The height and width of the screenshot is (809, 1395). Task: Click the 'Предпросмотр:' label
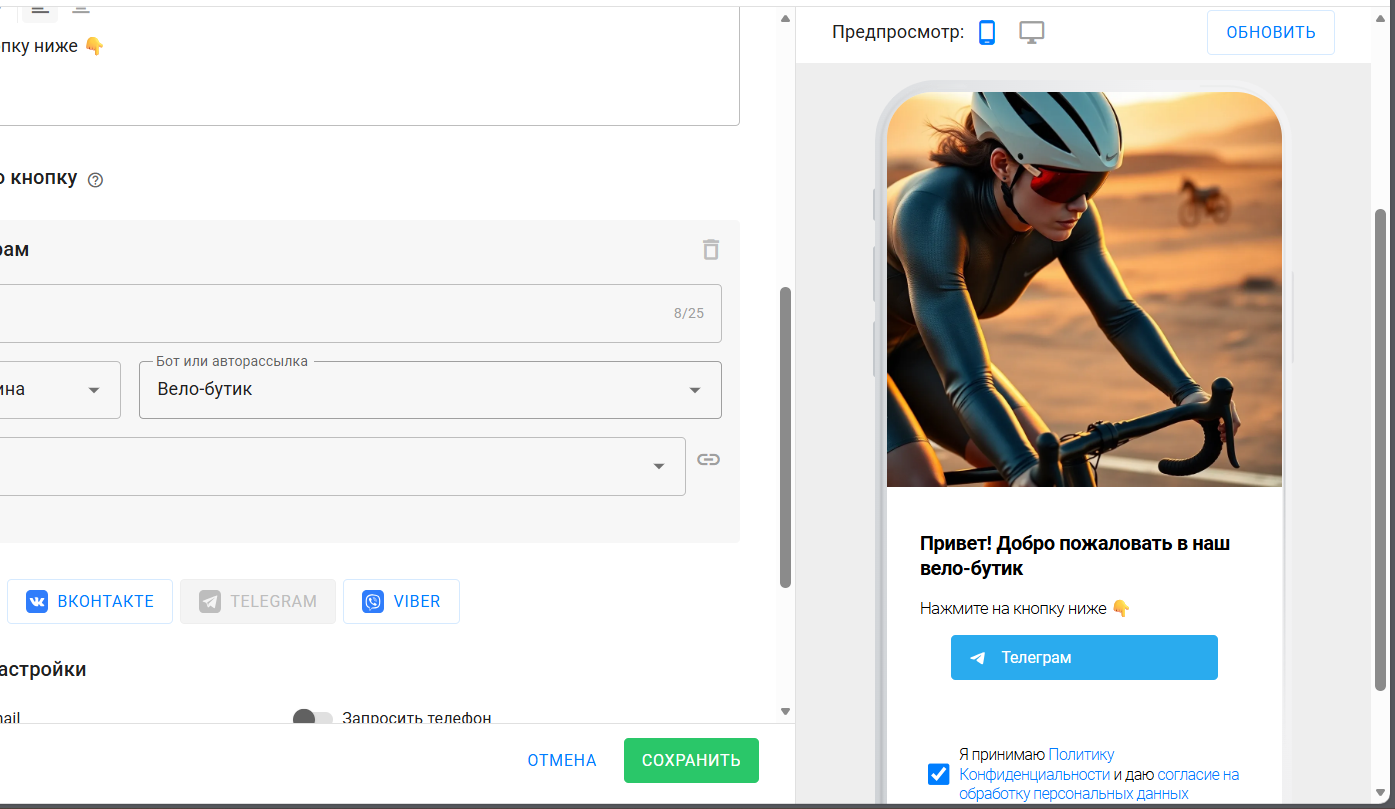click(x=898, y=32)
